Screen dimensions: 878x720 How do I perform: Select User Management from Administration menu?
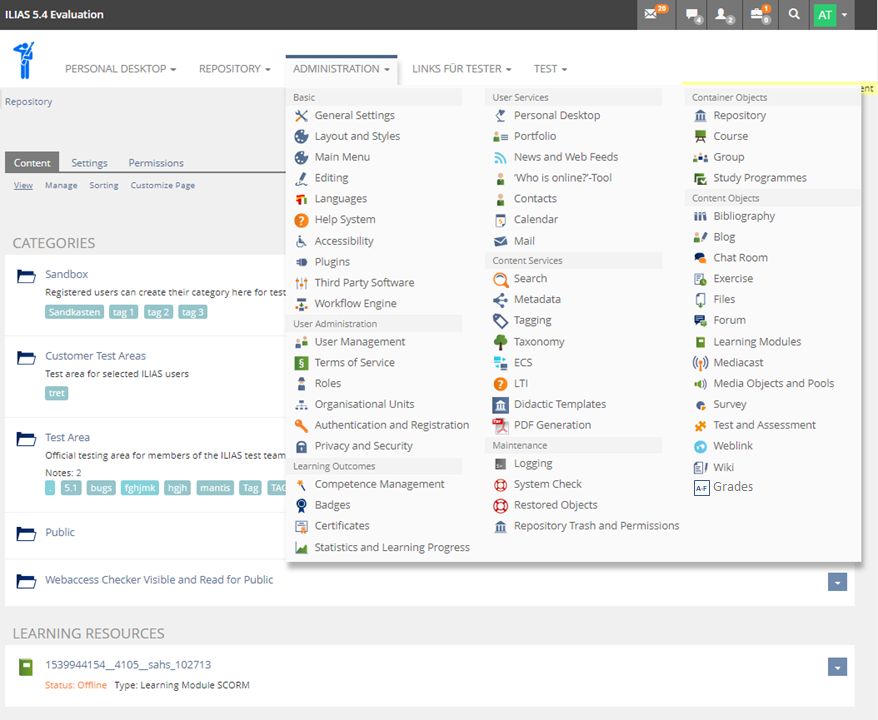click(359, 342)
